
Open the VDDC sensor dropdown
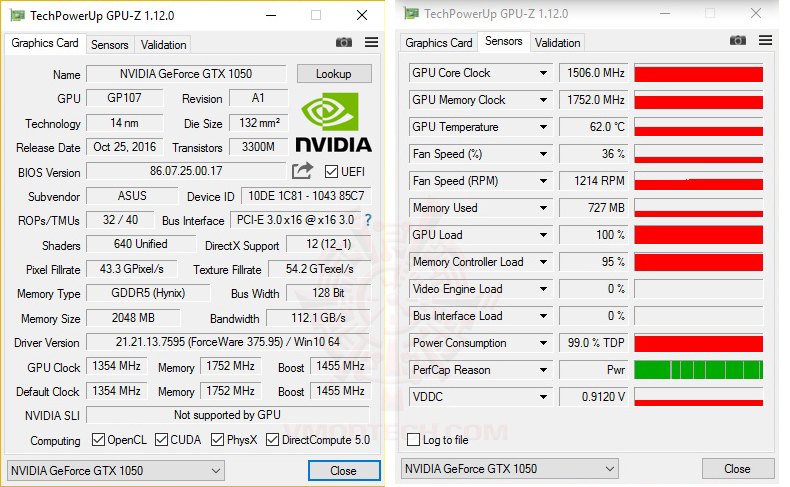tap(543, 397)
